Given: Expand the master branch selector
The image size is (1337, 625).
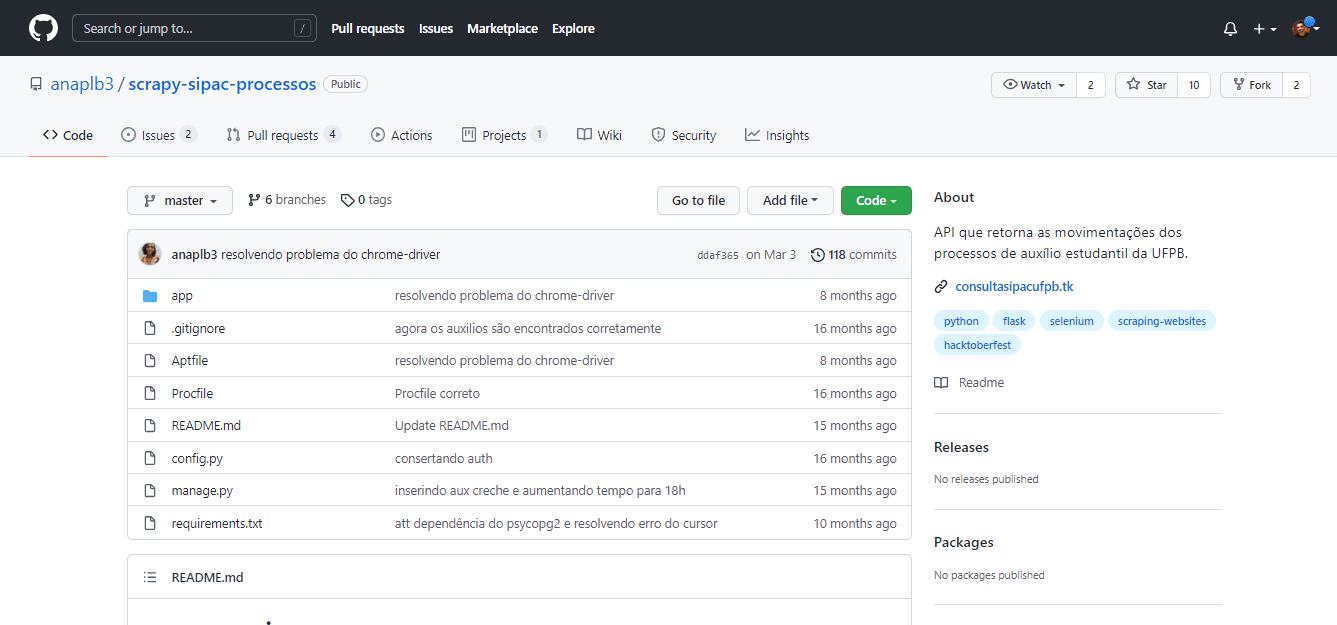Looking at the screenshot, I should [180, 200].
